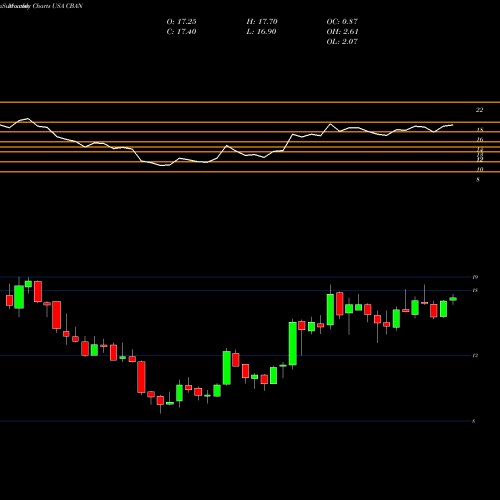This screenshot has height=500, width=500.
Task: Click the '16' label on upper line-chart axis
Action: pyautogui.click(x=480, y=140)
